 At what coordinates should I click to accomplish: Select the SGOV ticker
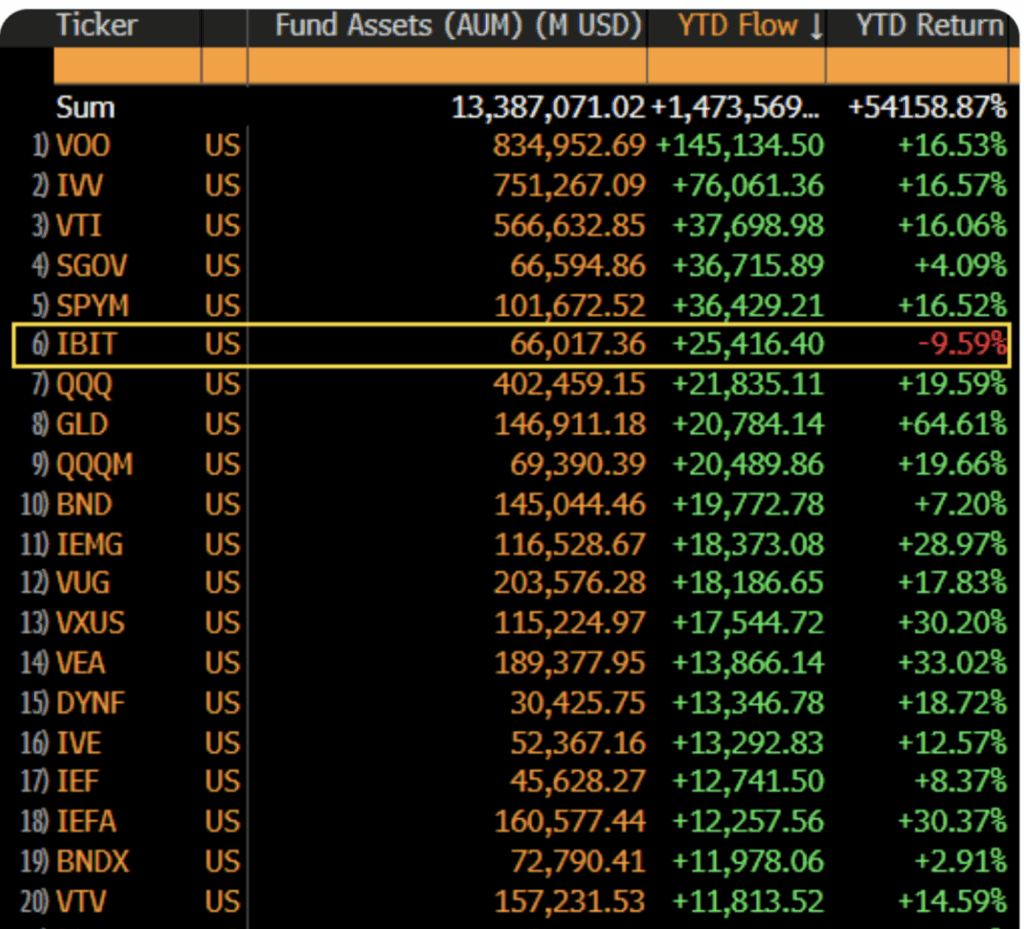pos(91,266)
